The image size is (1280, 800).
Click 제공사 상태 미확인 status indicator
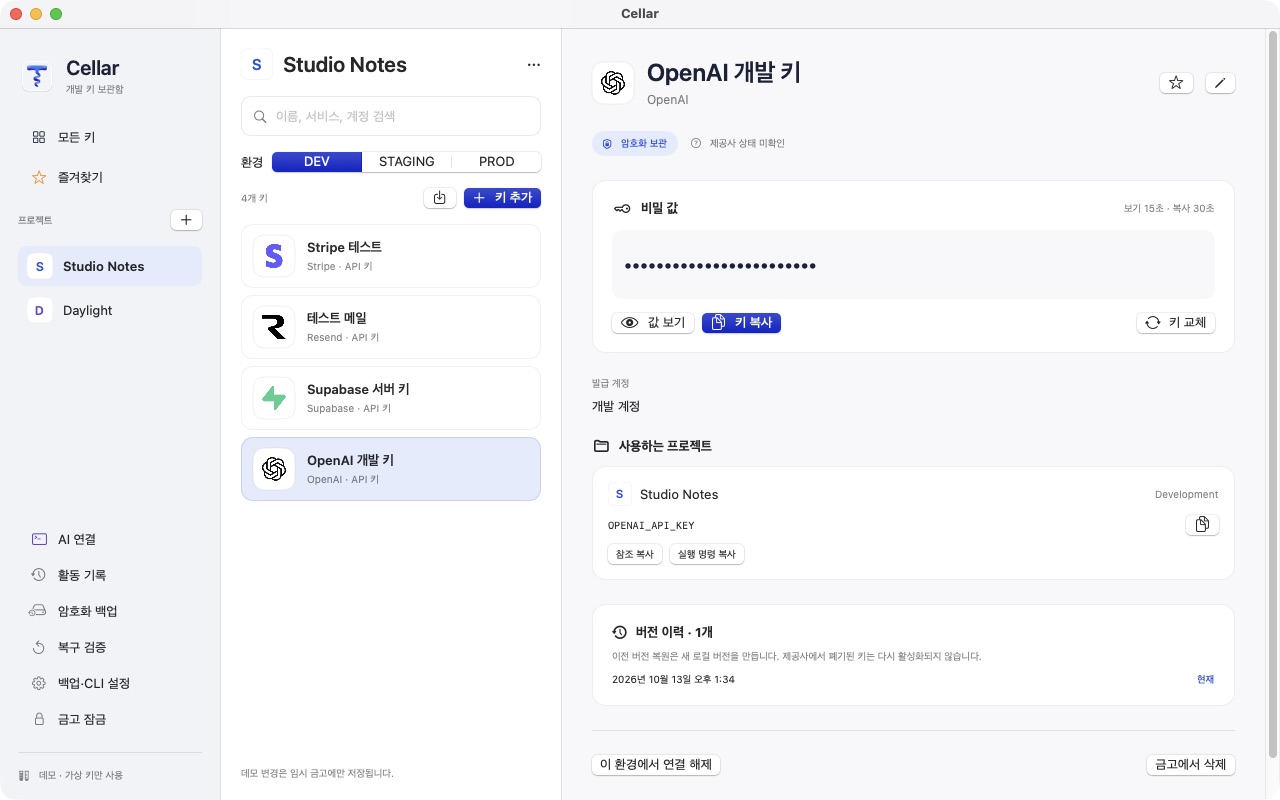[738, 143]
